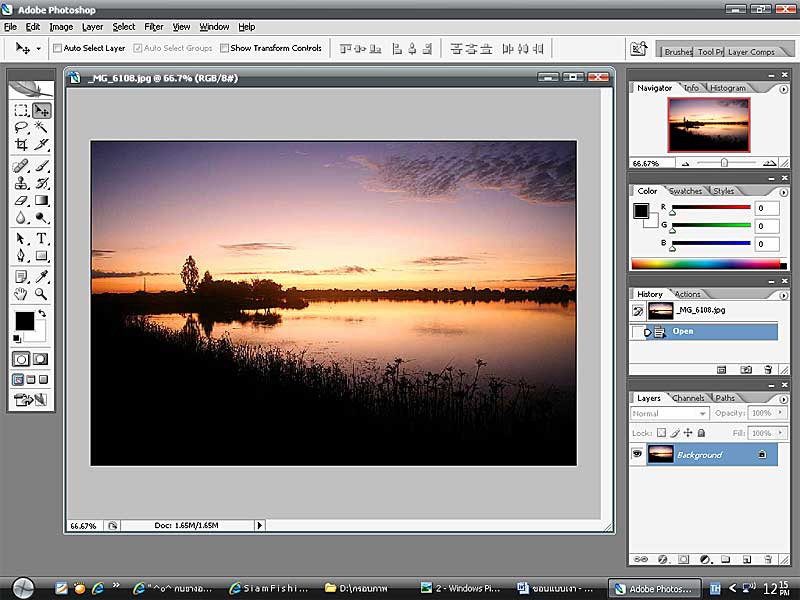
Task: Toggle lock transparent pixels in Layers panel
Action: [661, 433]
